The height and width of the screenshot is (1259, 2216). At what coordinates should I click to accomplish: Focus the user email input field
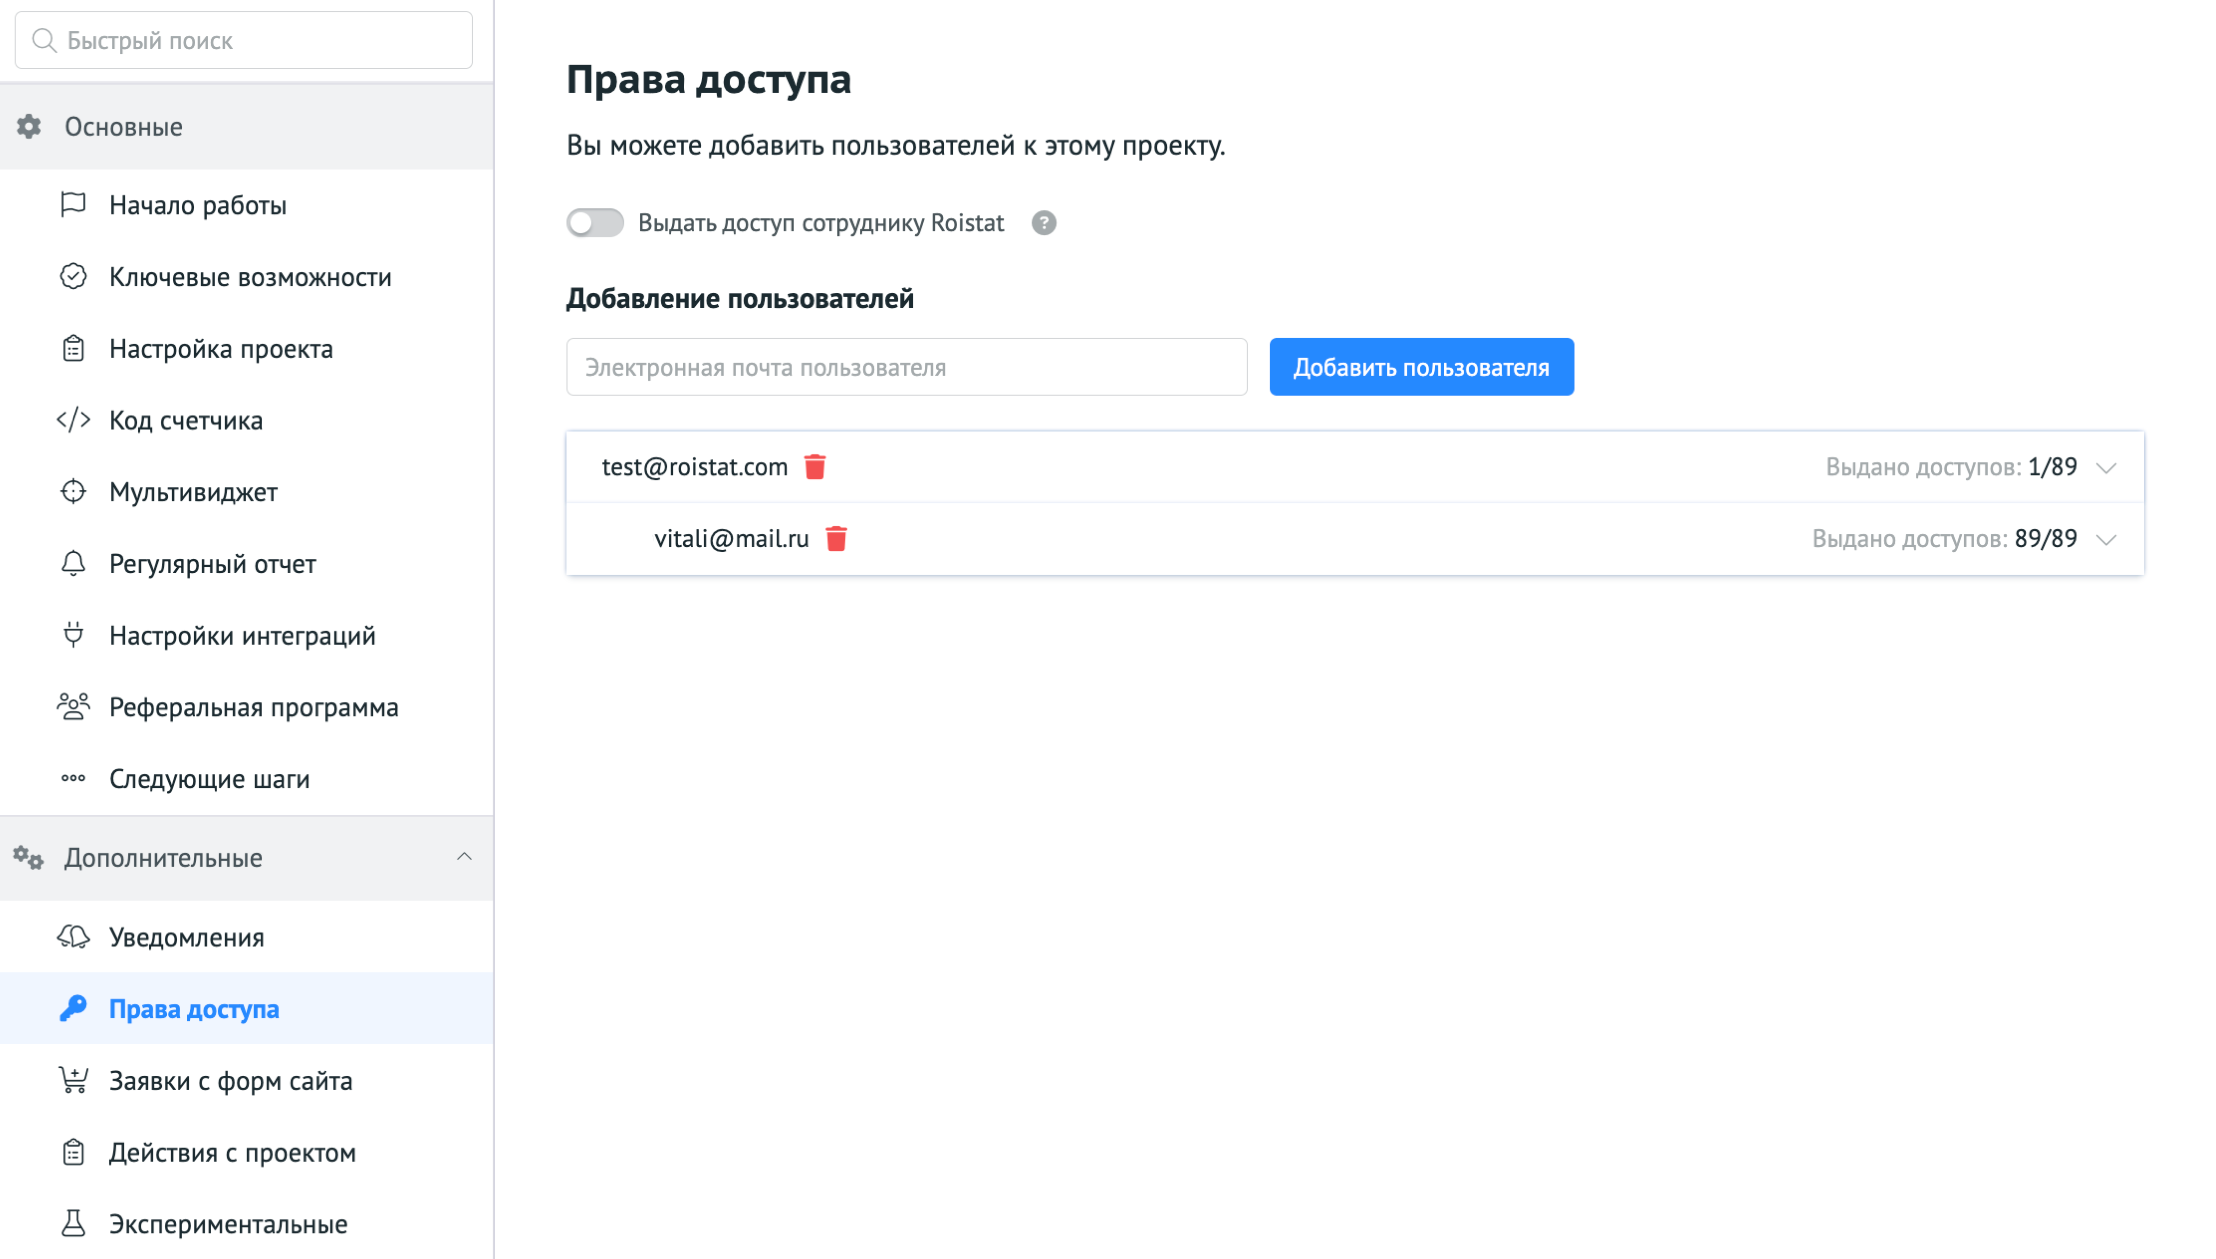point(906,367)
